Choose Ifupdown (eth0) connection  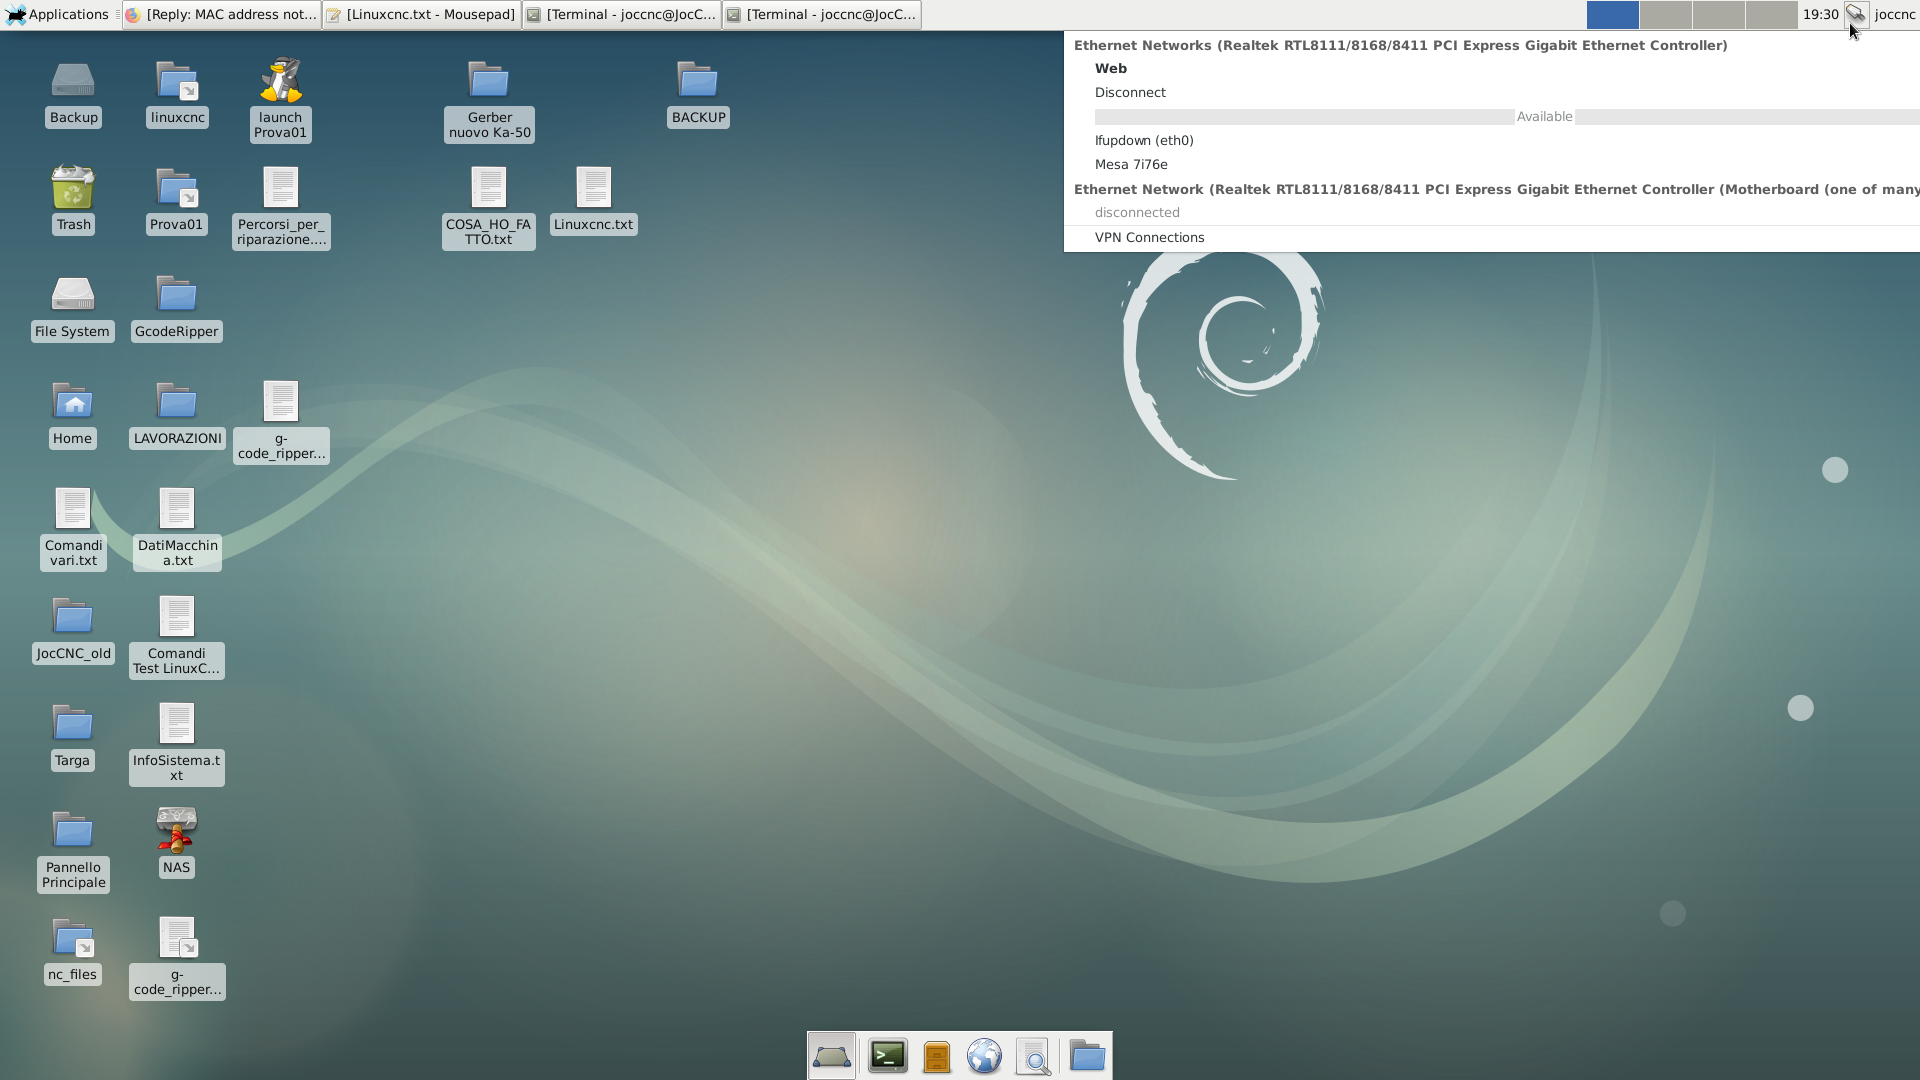(x=1144, y=140)
